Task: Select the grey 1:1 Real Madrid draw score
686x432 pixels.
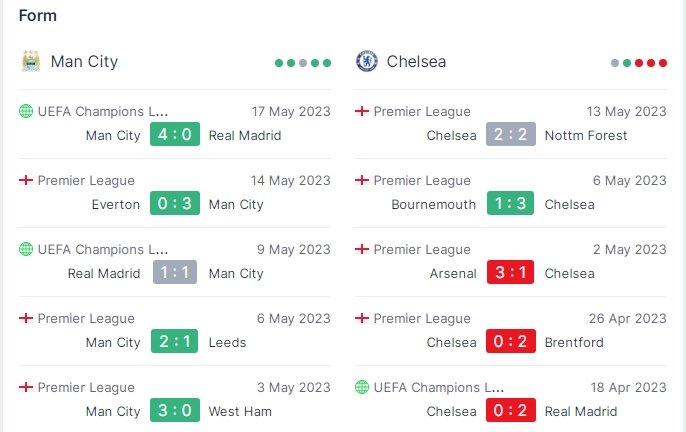Action: tap(175, 272)
